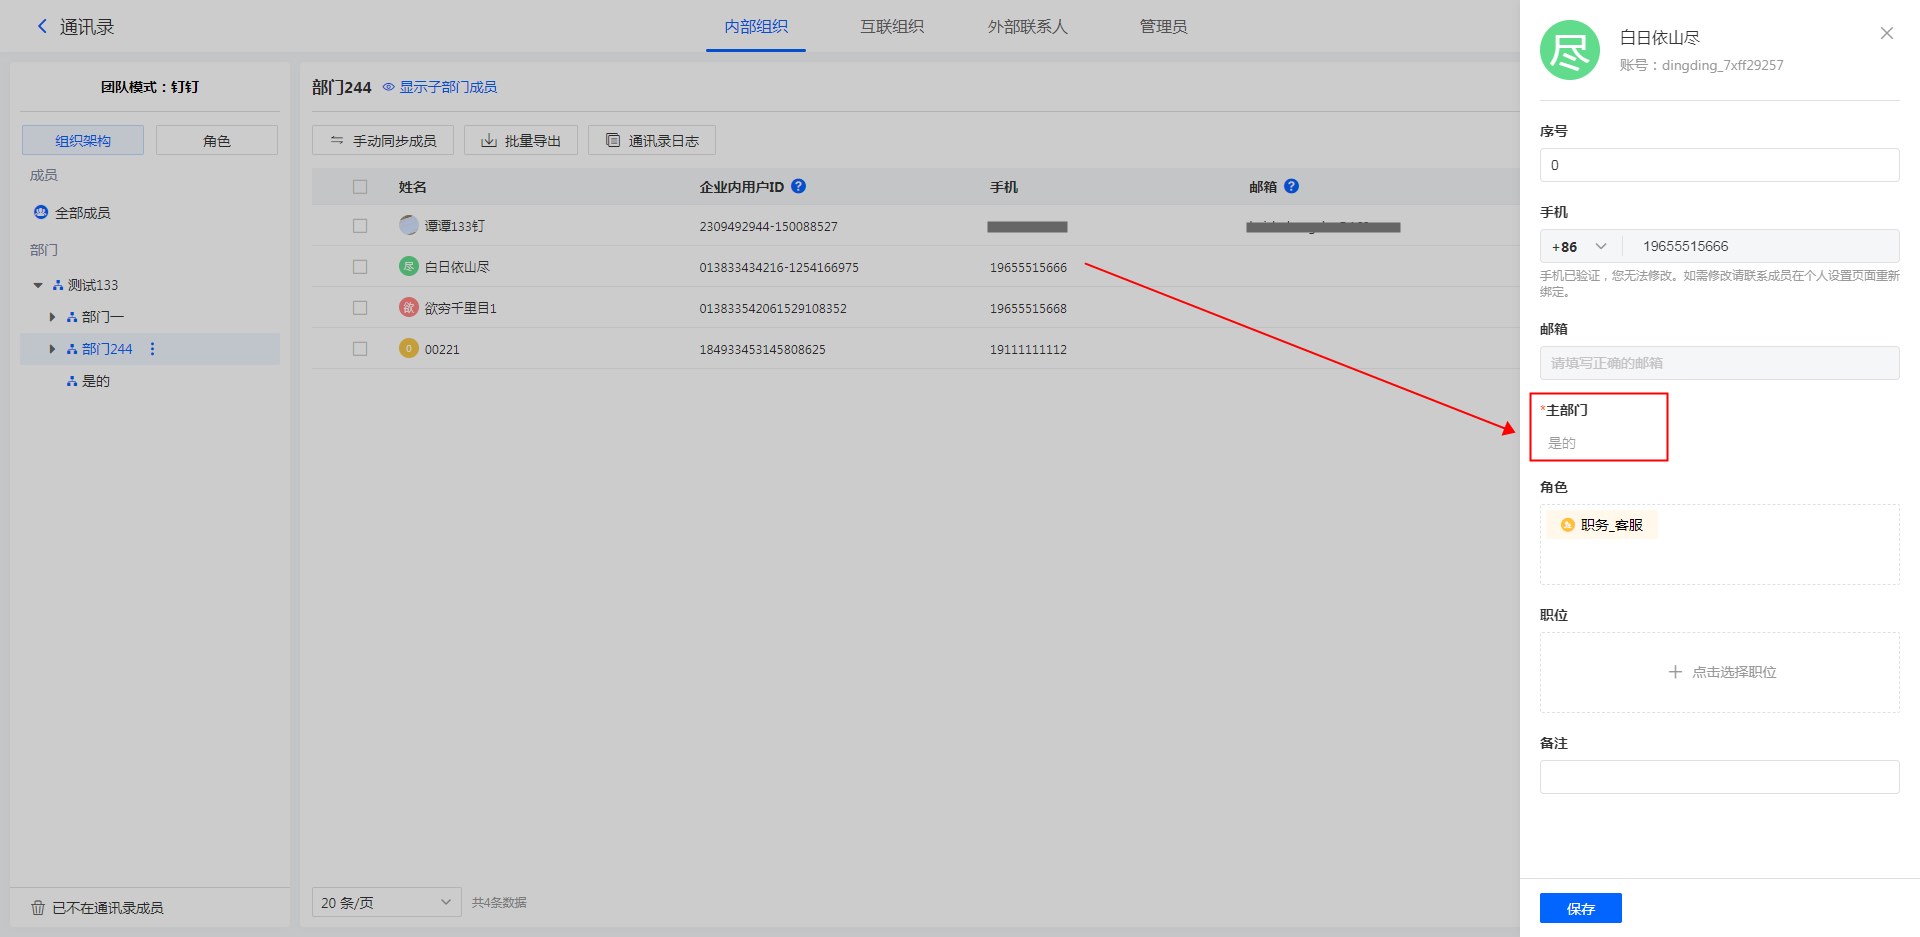Viewport: 1920px width, 937px height.
Task: Toggle the select-all checkbox in table header
Action: pos(360,187)
